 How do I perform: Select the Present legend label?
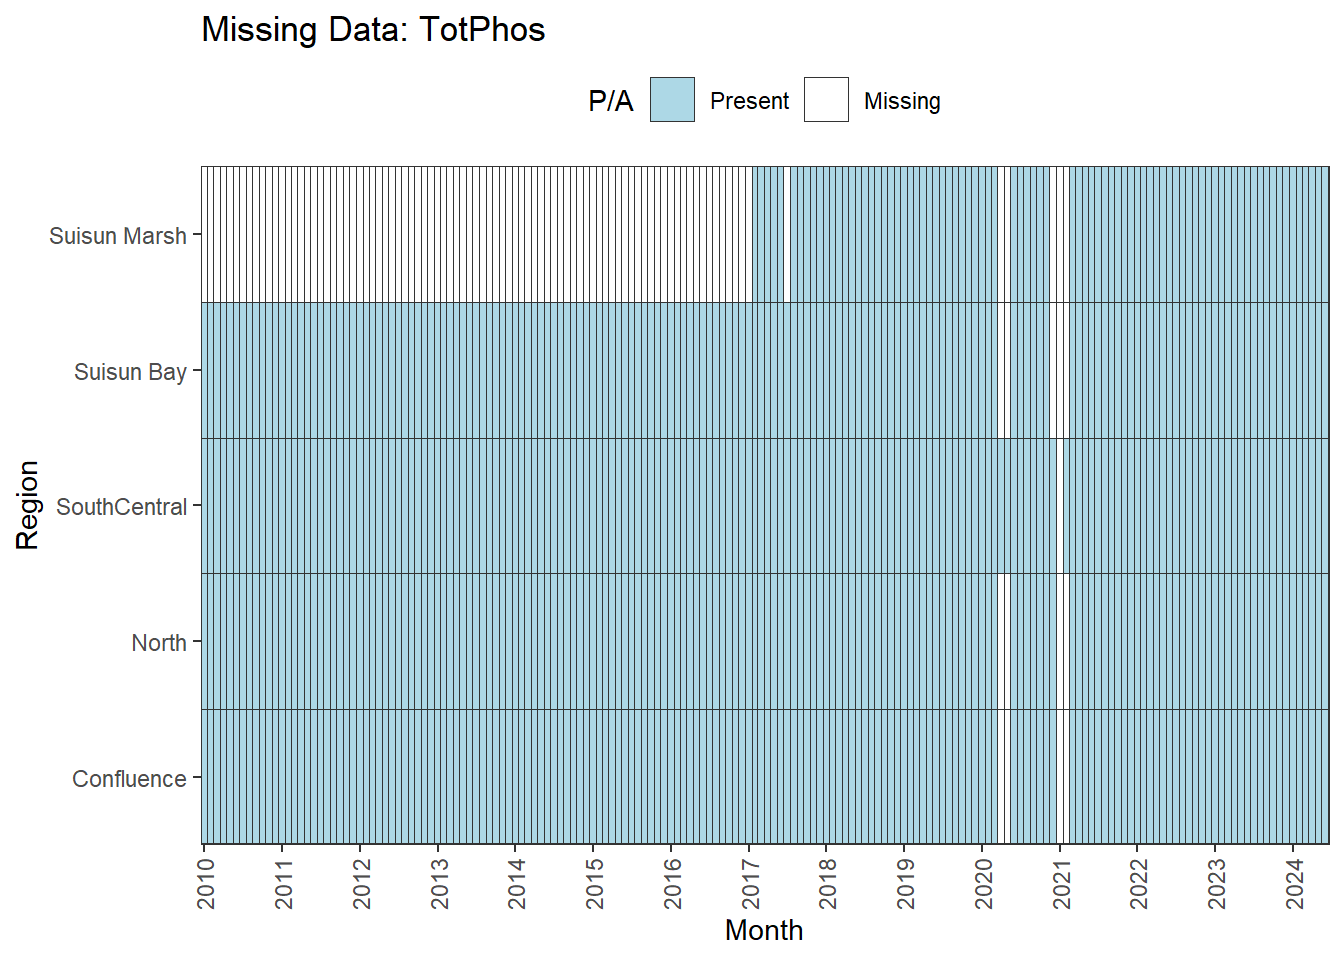(x=749, y=101)
